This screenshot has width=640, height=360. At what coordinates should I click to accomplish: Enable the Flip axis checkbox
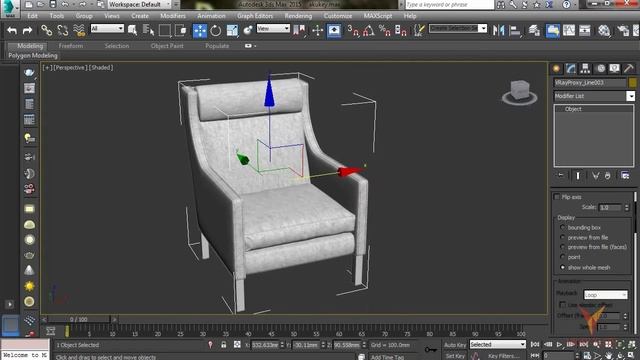(557, 197)
